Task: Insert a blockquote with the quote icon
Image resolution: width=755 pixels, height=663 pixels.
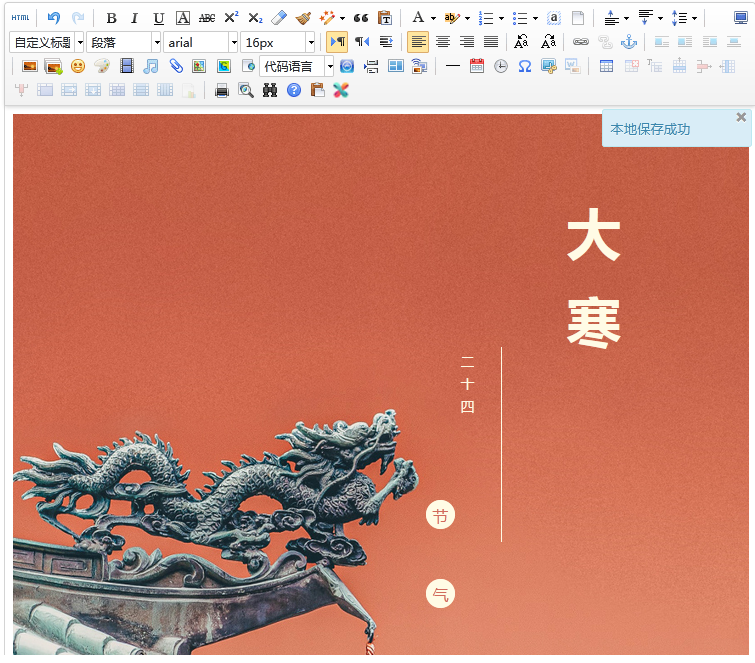Action: 361,18
